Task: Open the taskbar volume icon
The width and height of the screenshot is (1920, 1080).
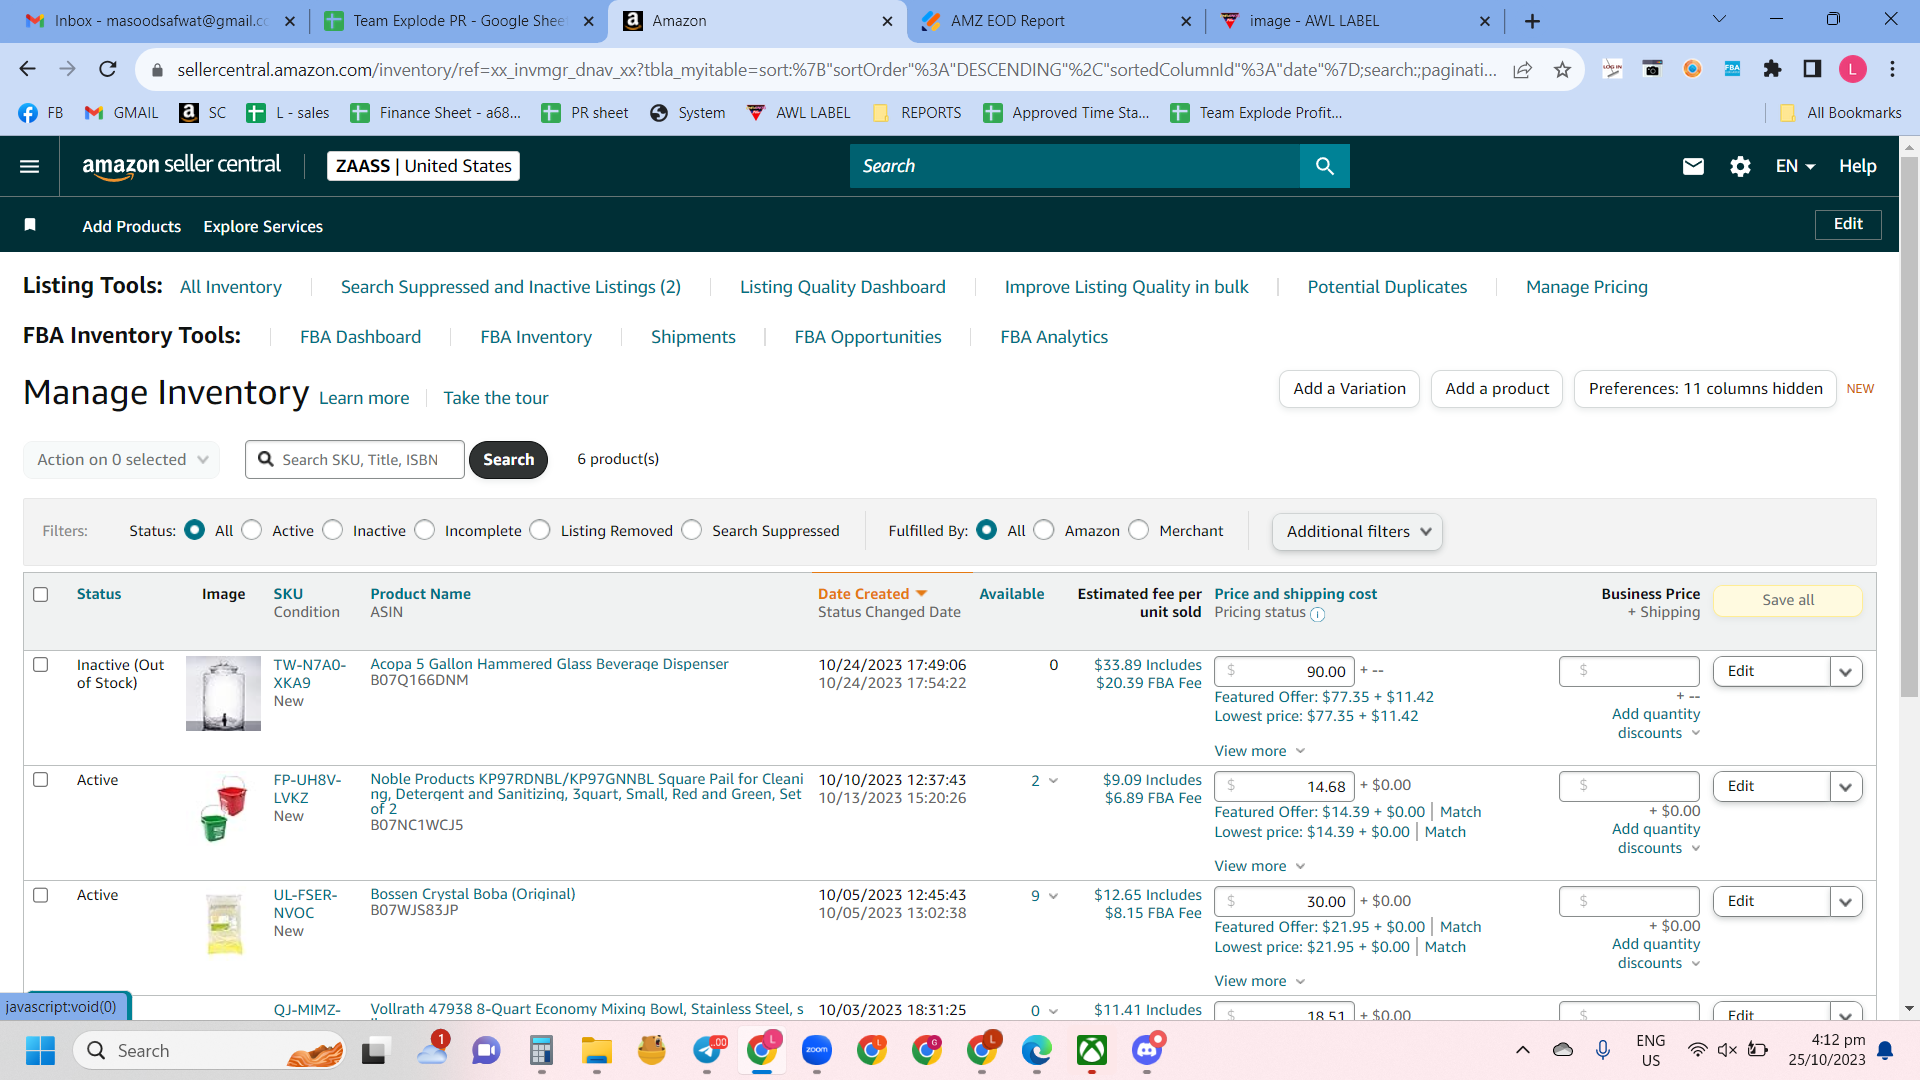Action: (1727, 1050)
